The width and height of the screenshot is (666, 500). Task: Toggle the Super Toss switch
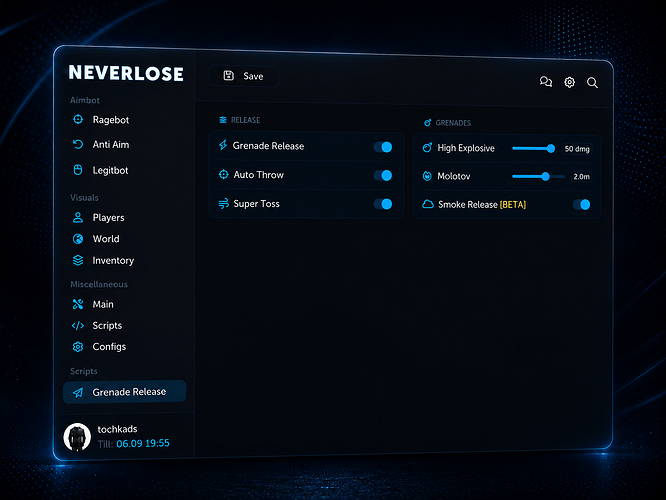pyautogui.click(x=383, y=204)
